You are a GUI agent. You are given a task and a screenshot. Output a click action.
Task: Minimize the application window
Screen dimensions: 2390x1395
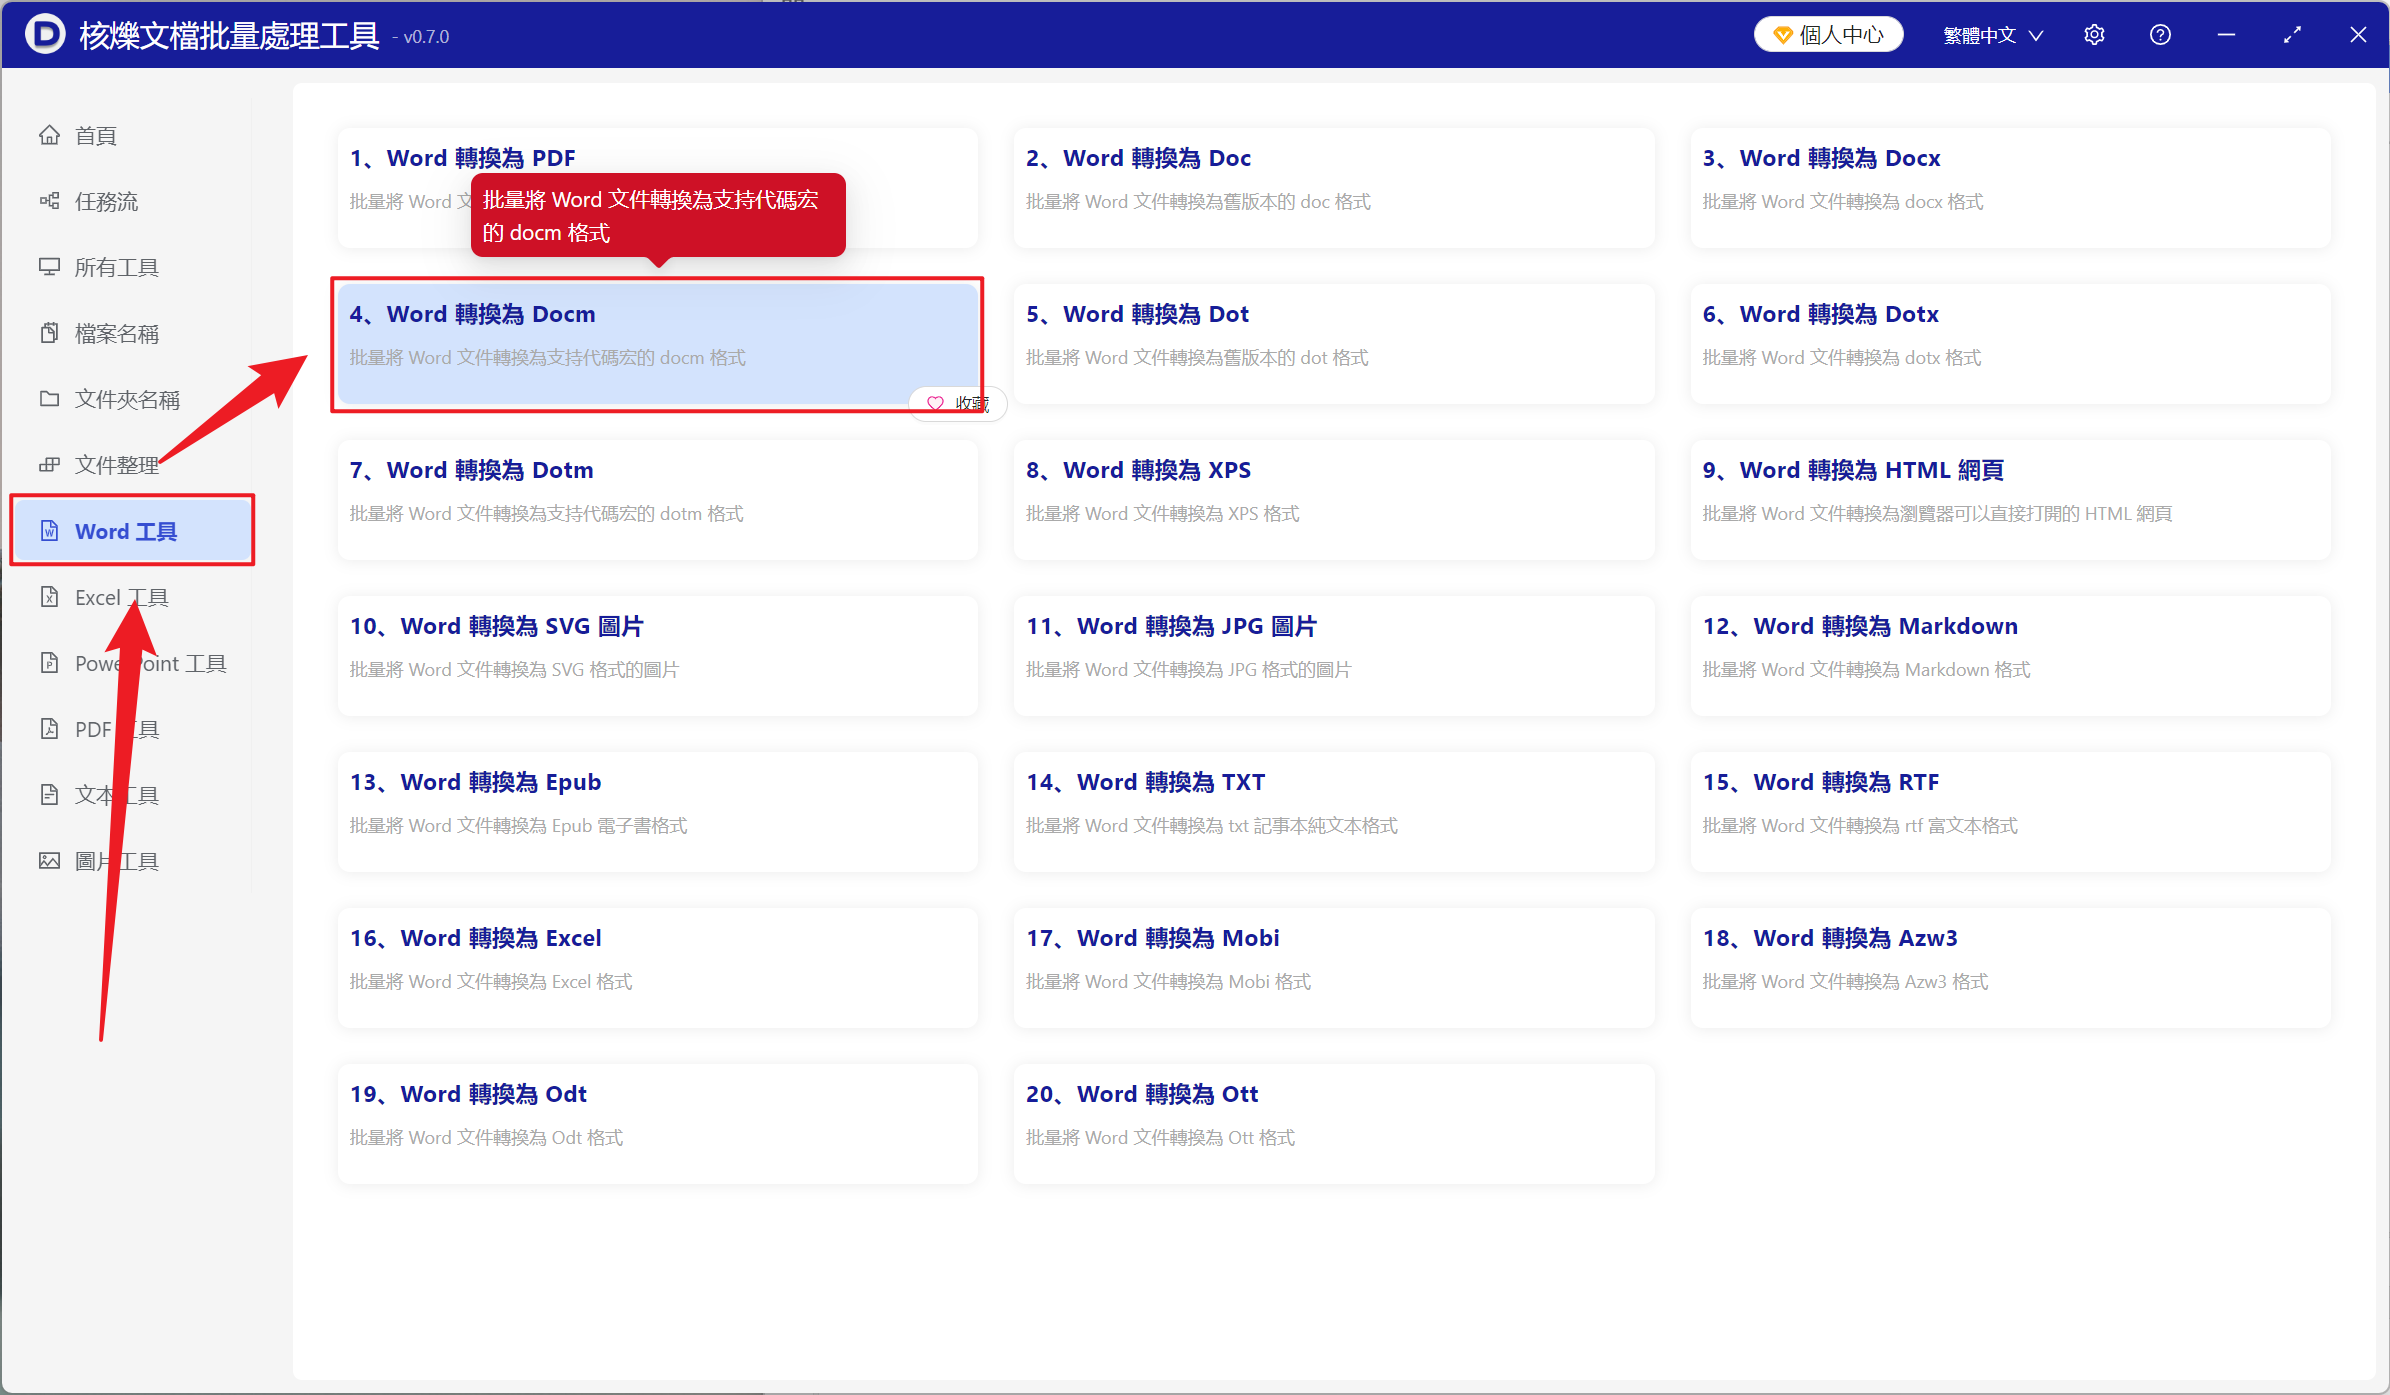pyautogui.click(x=2226, y=35)
